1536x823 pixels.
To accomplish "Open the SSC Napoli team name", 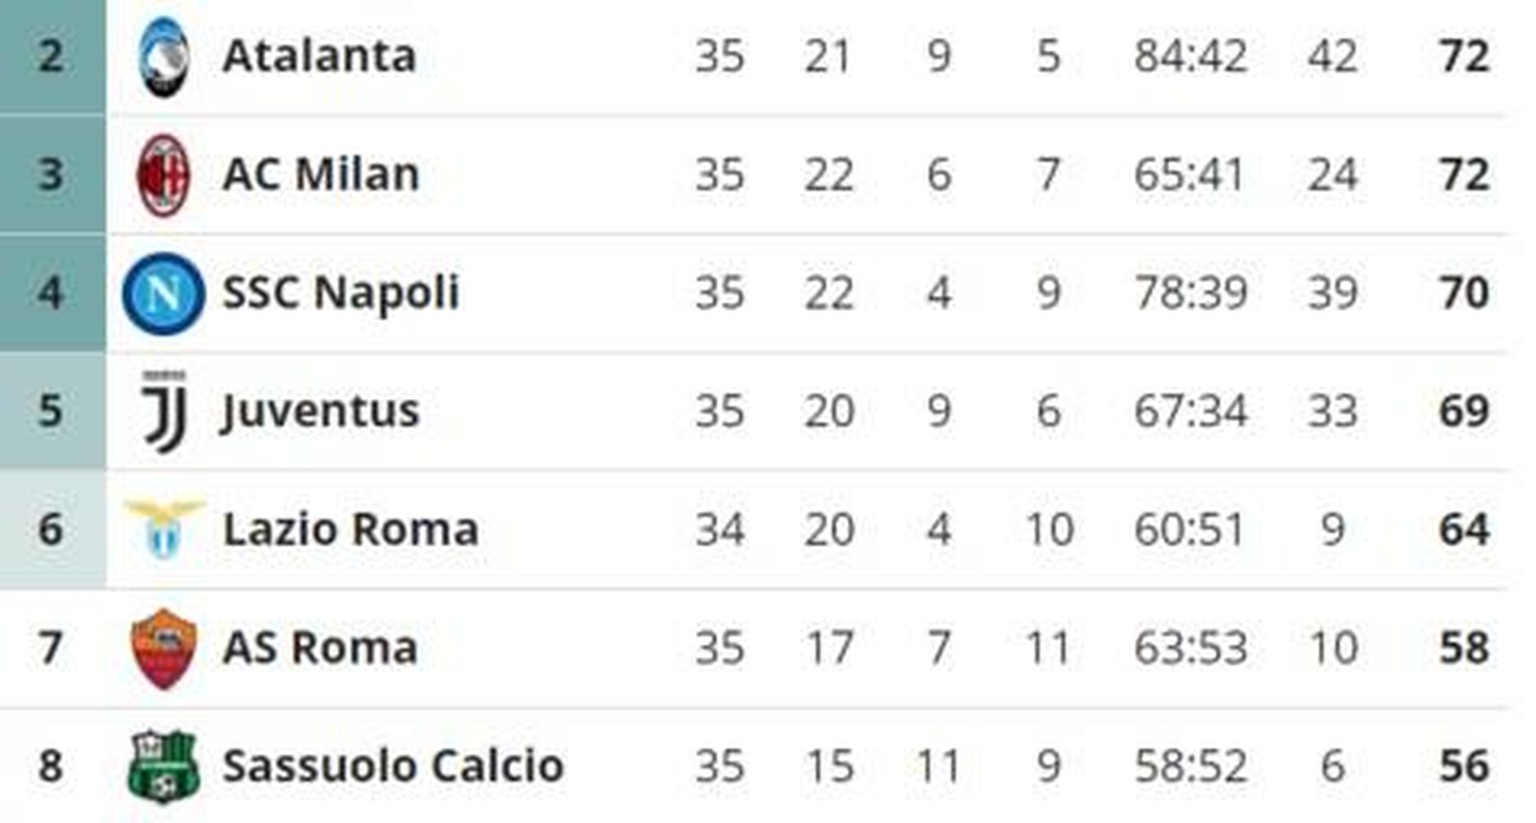I will coord(340,293).
